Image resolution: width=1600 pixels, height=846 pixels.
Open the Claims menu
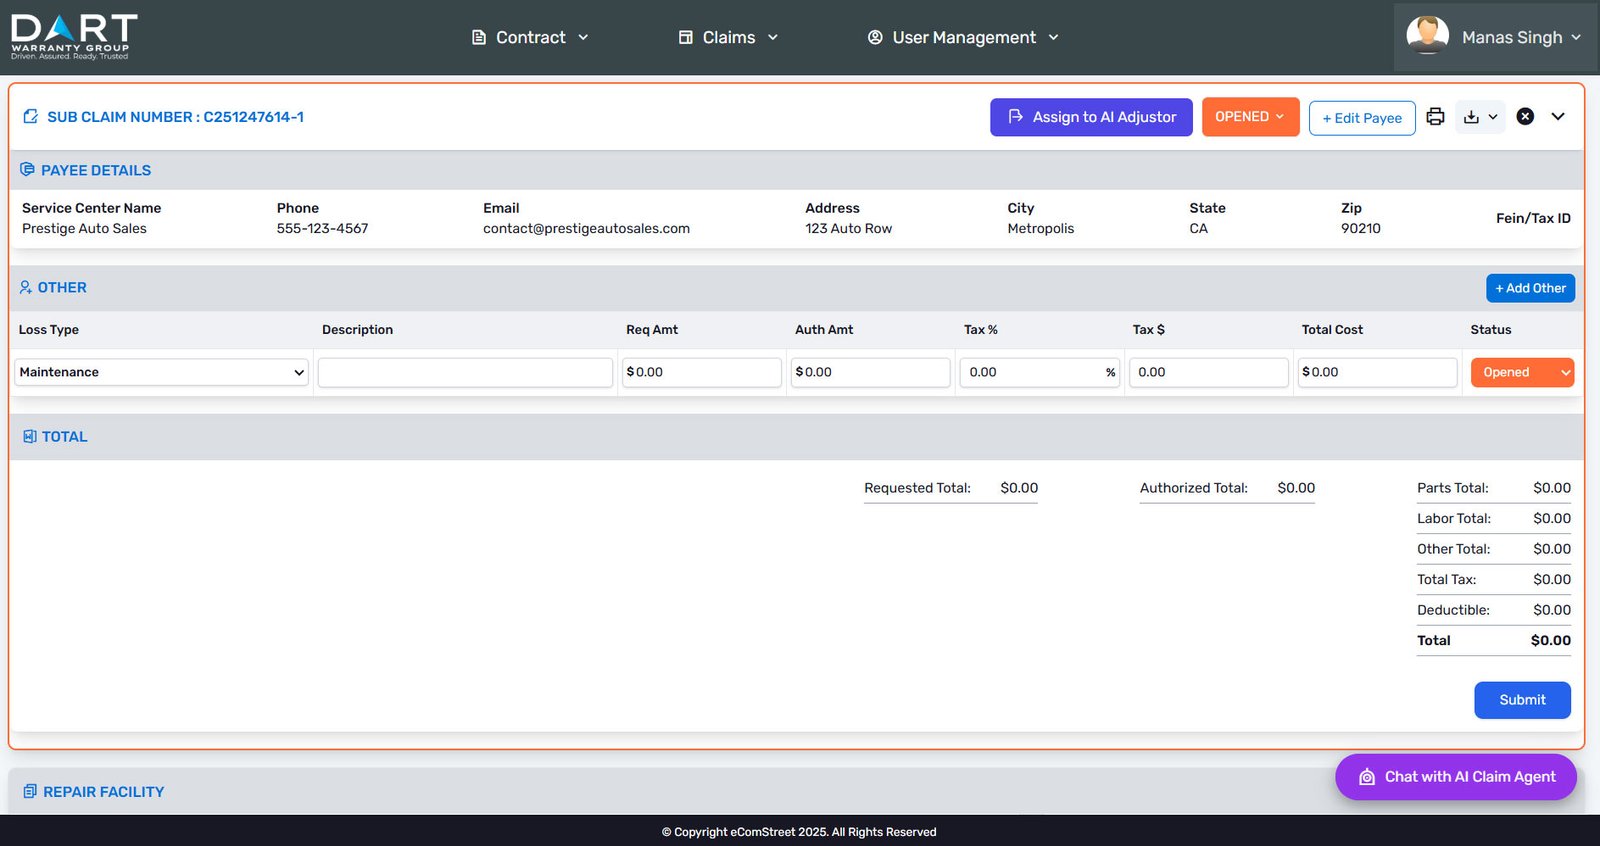(x=728, y=37)
